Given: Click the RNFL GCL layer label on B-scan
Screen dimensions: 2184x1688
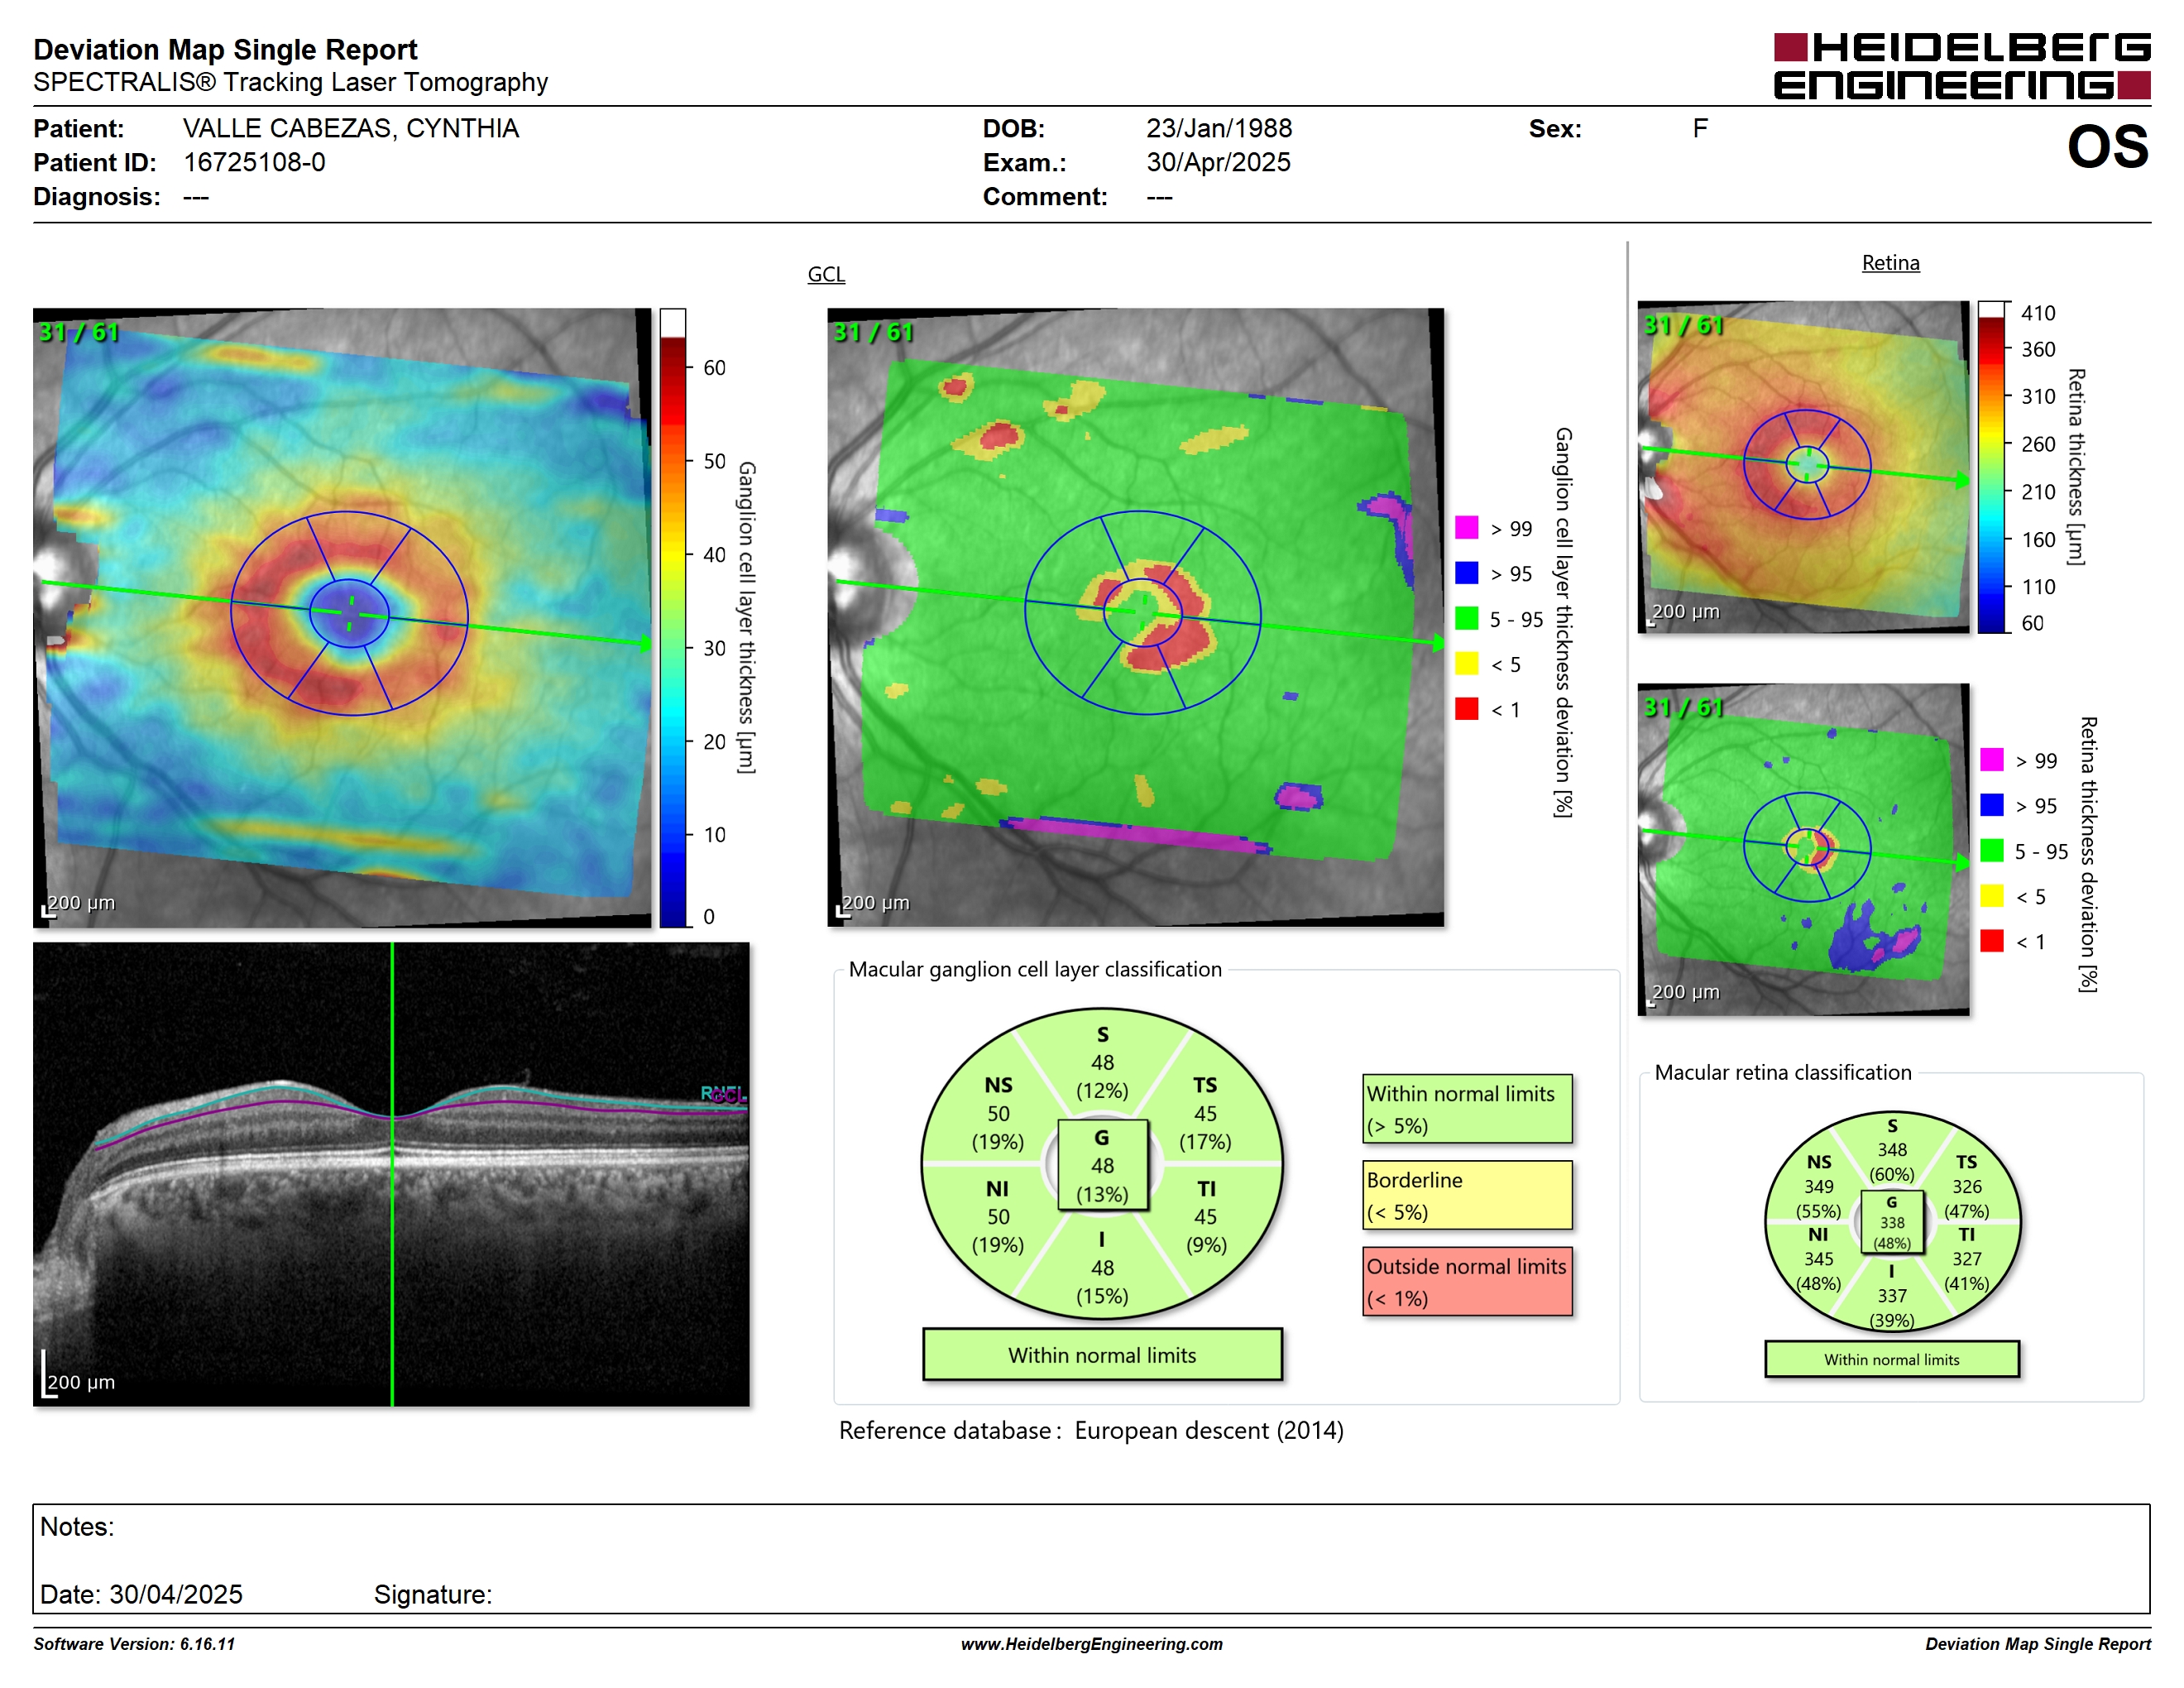Looking at the screenshot, I should coord(724,1094).
